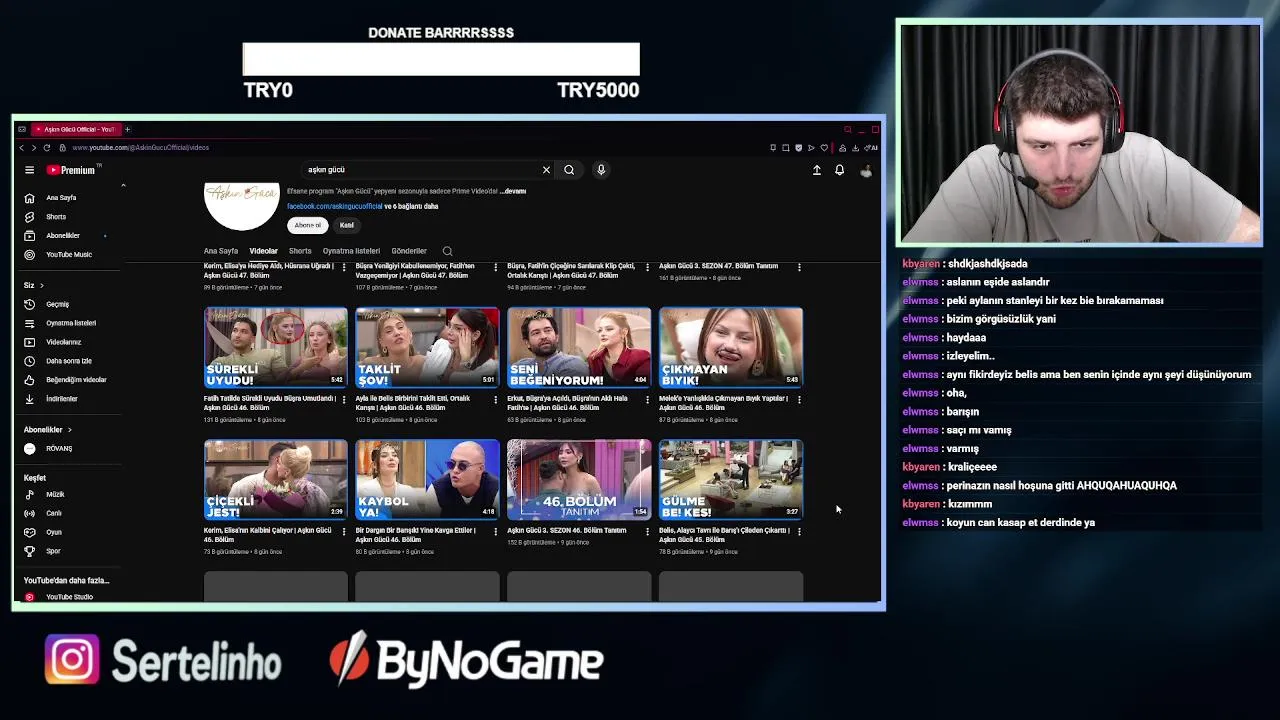Go to Ana Sayfa in the sidebar

[x=61, y=198]
